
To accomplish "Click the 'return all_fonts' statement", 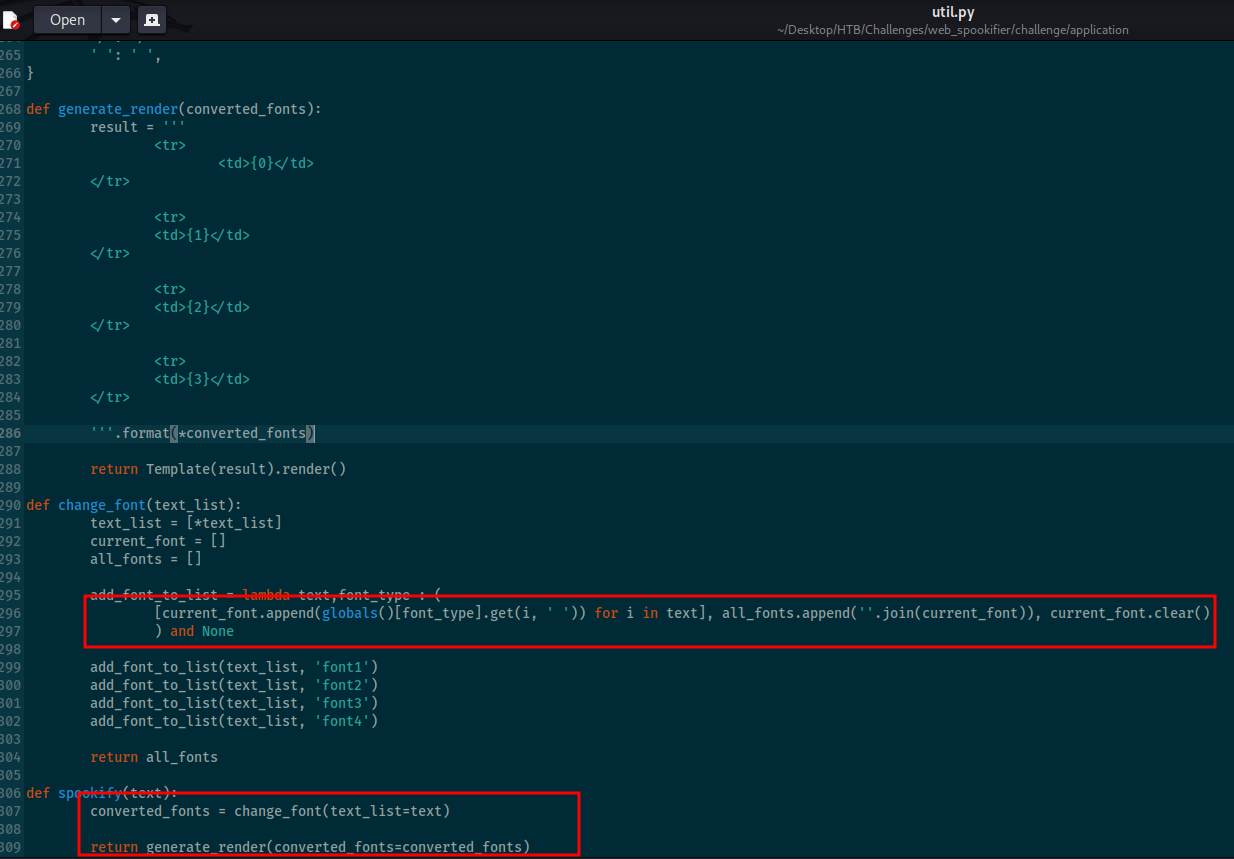I will pos(154,757).
